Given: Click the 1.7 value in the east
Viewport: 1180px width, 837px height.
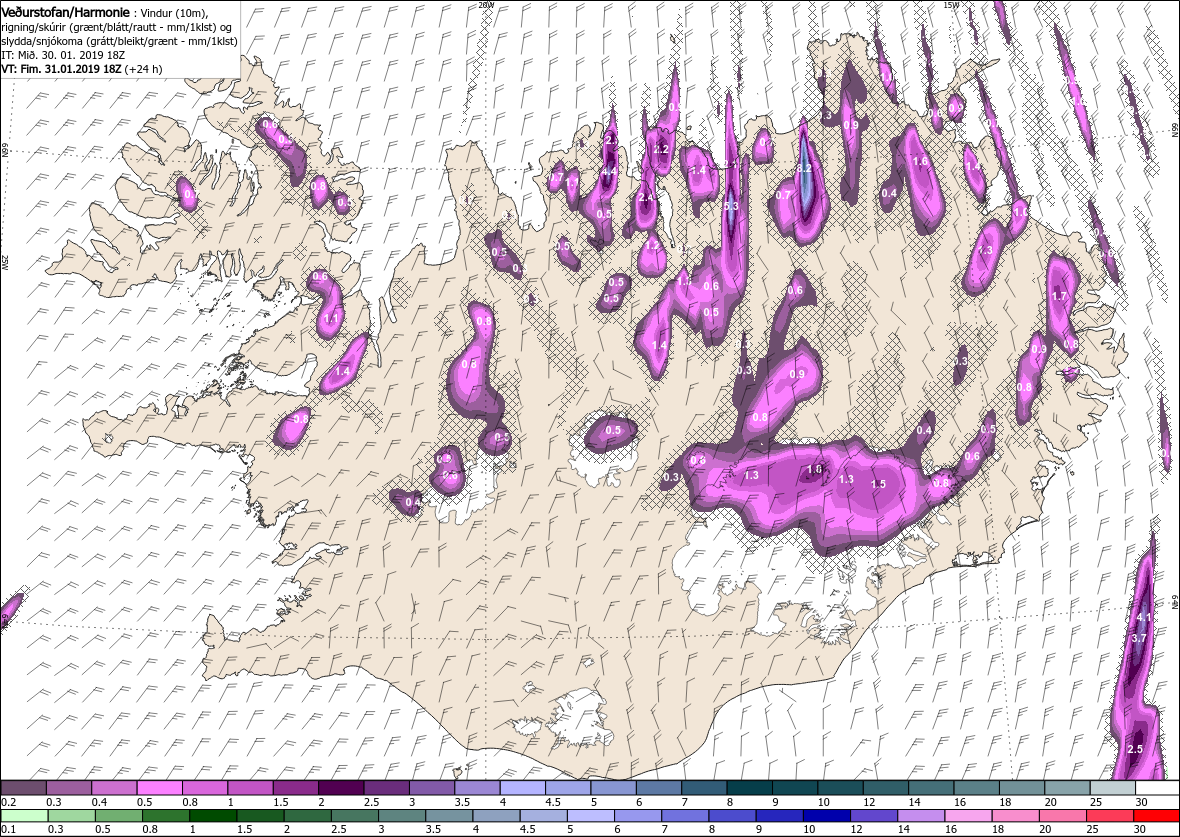Looking at the screenshot, I should [x=1060, y=297].
